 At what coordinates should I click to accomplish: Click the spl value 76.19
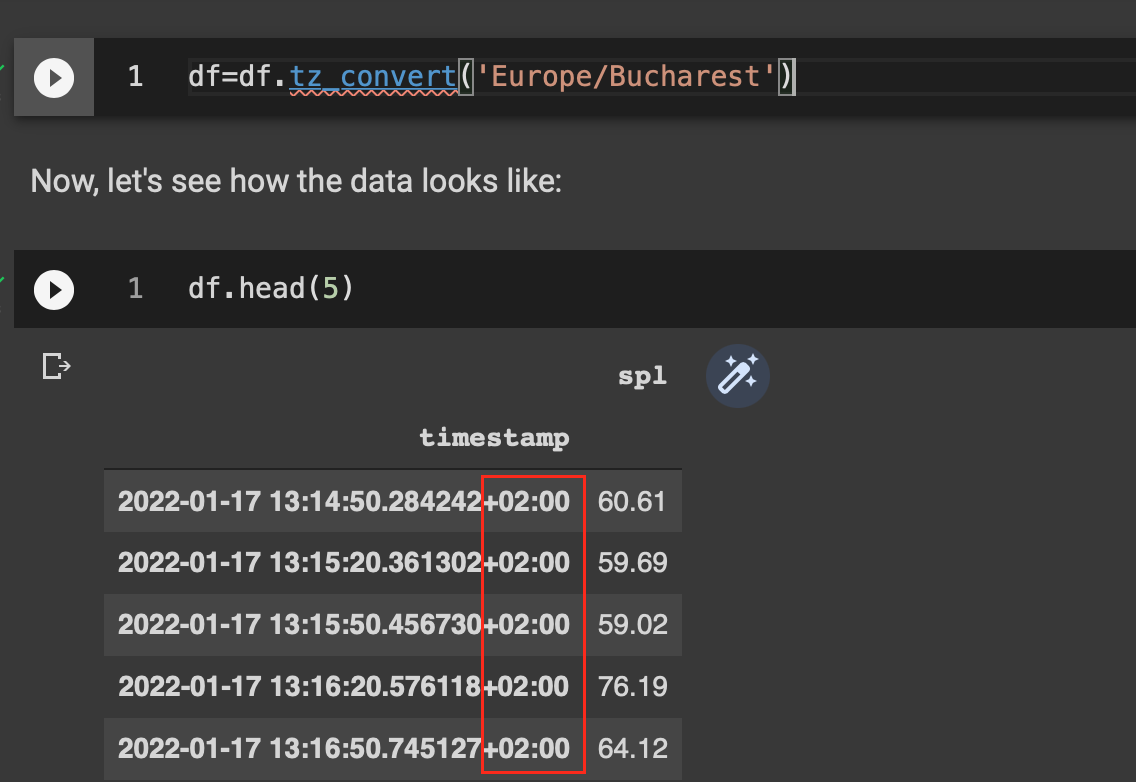(x=632, y=687)
